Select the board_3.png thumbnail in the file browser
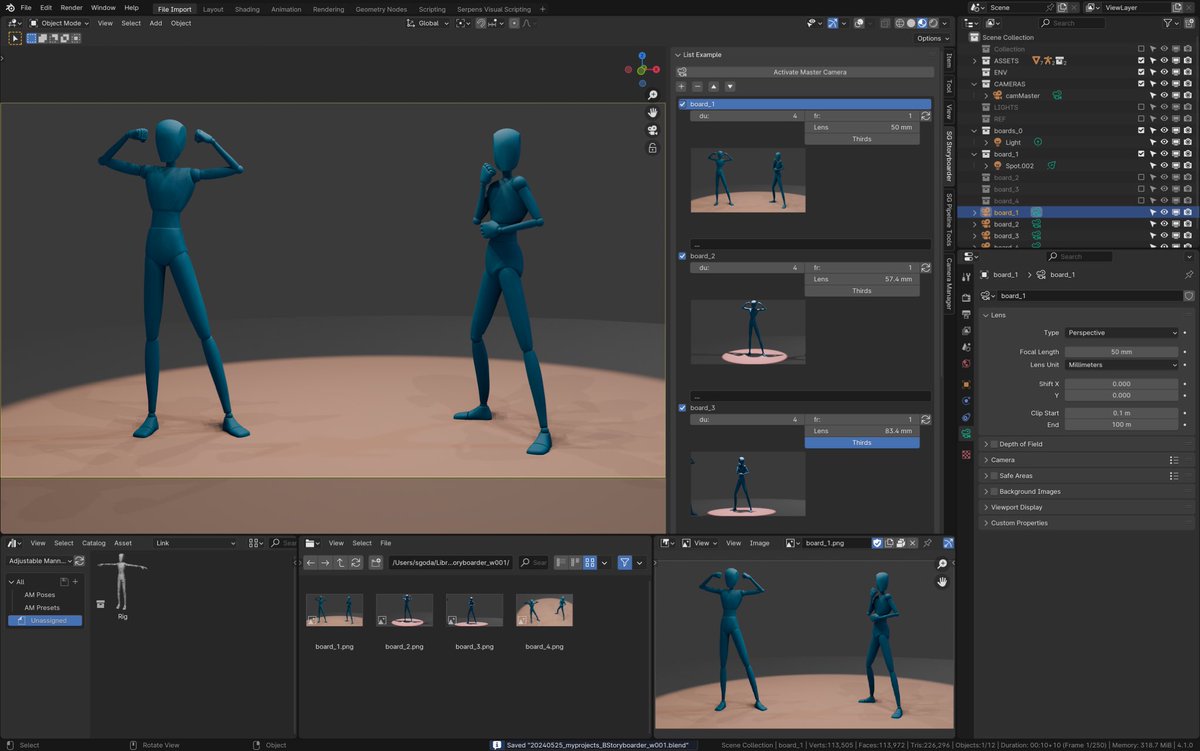 pos(474,610)
